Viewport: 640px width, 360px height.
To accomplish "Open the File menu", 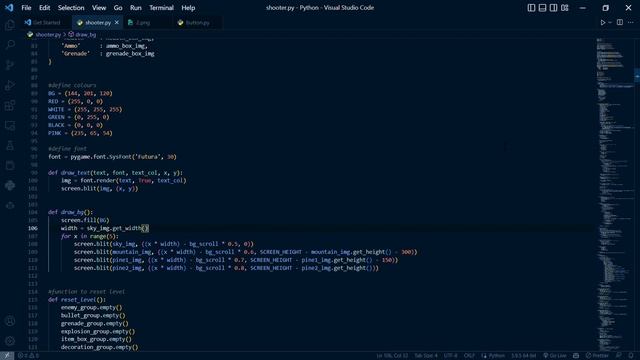I will tap(26, 8).
